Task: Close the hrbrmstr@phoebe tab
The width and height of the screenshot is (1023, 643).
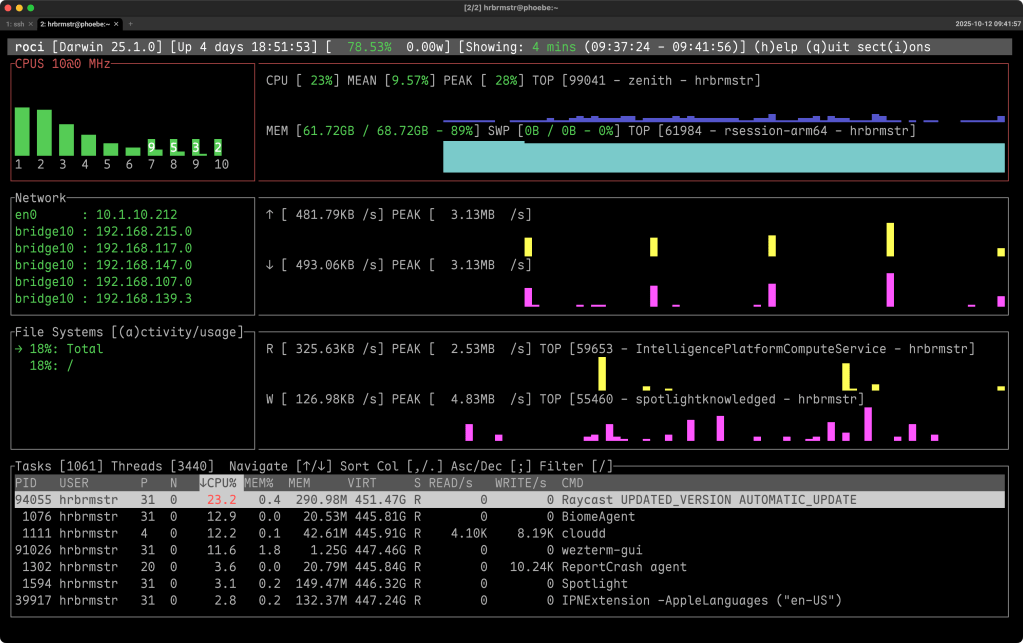Action: click(x=116, y=23)
